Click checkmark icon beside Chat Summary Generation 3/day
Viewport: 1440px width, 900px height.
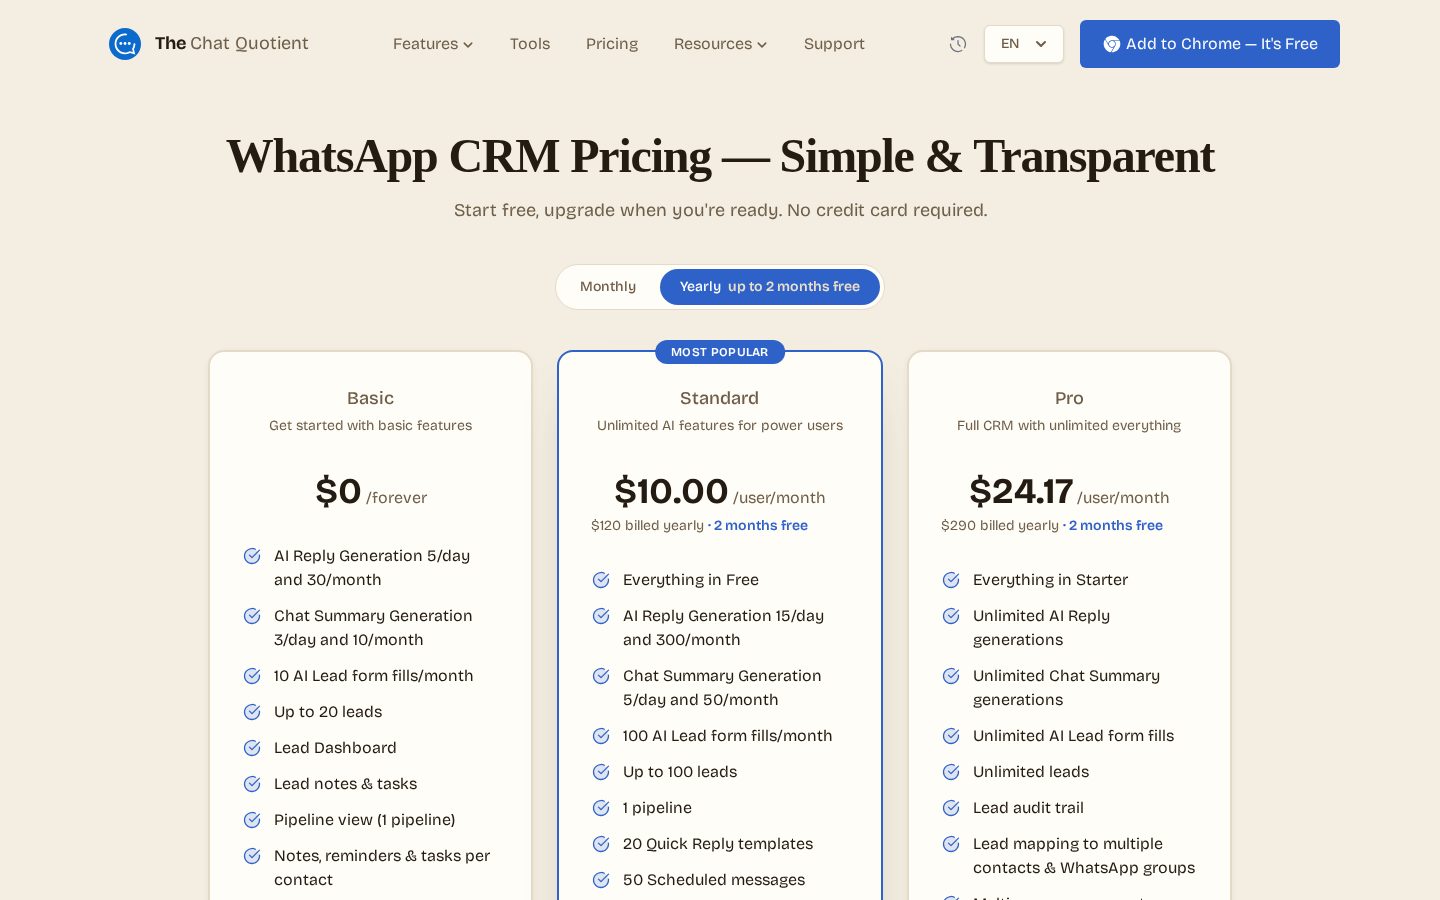point(252,616)
